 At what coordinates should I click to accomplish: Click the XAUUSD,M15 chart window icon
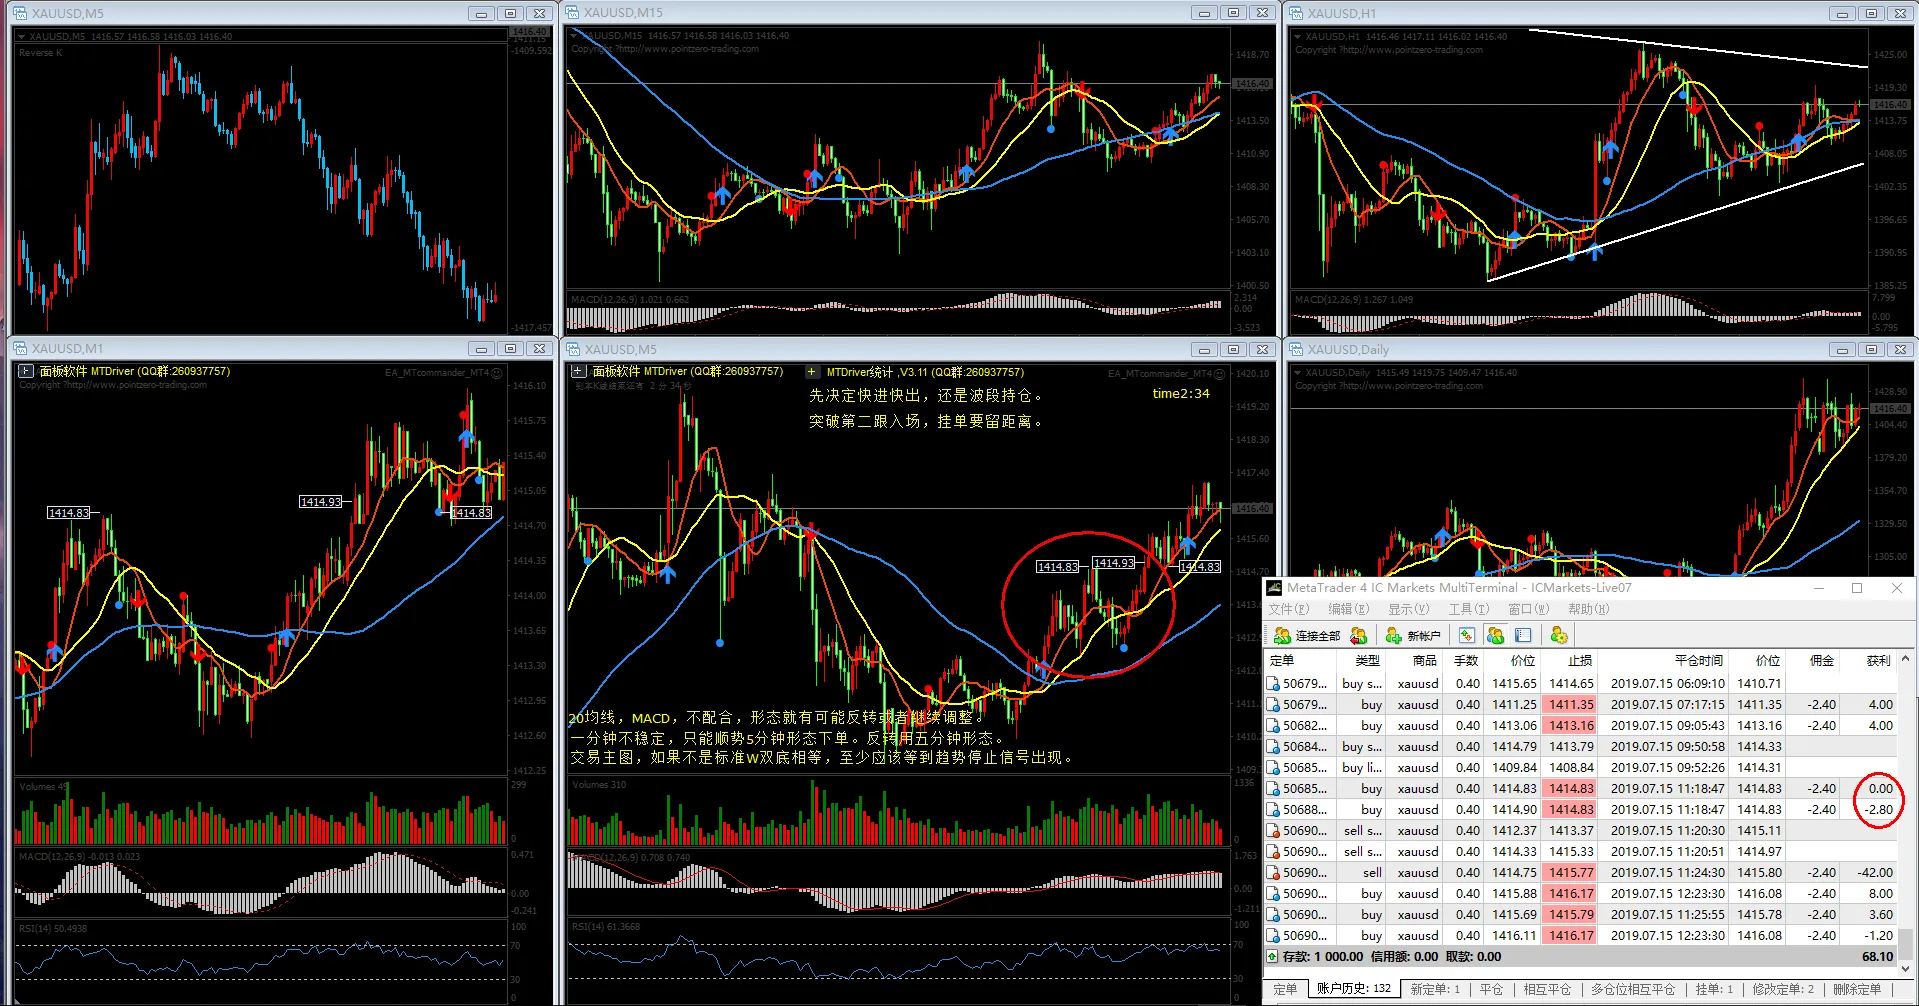(573, 13)
